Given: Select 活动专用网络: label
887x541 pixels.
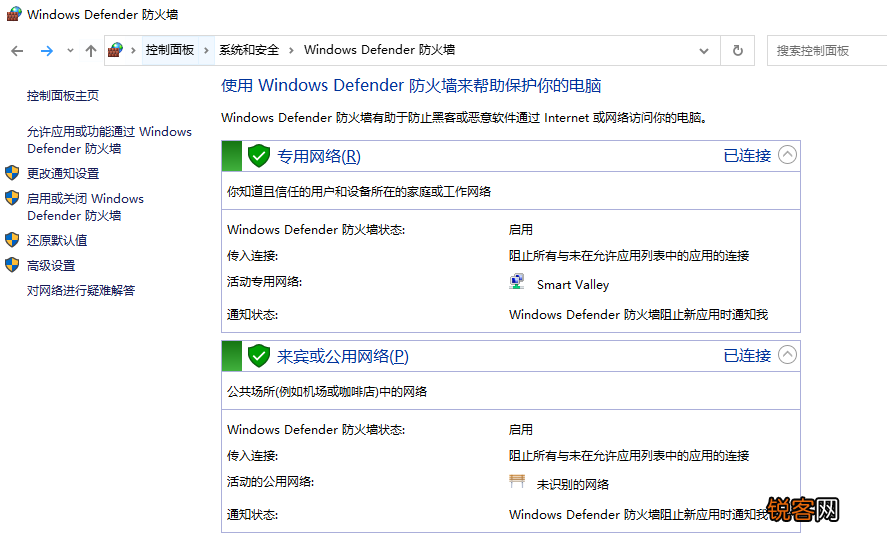Looking at the screenshot, I should point(264,282).
